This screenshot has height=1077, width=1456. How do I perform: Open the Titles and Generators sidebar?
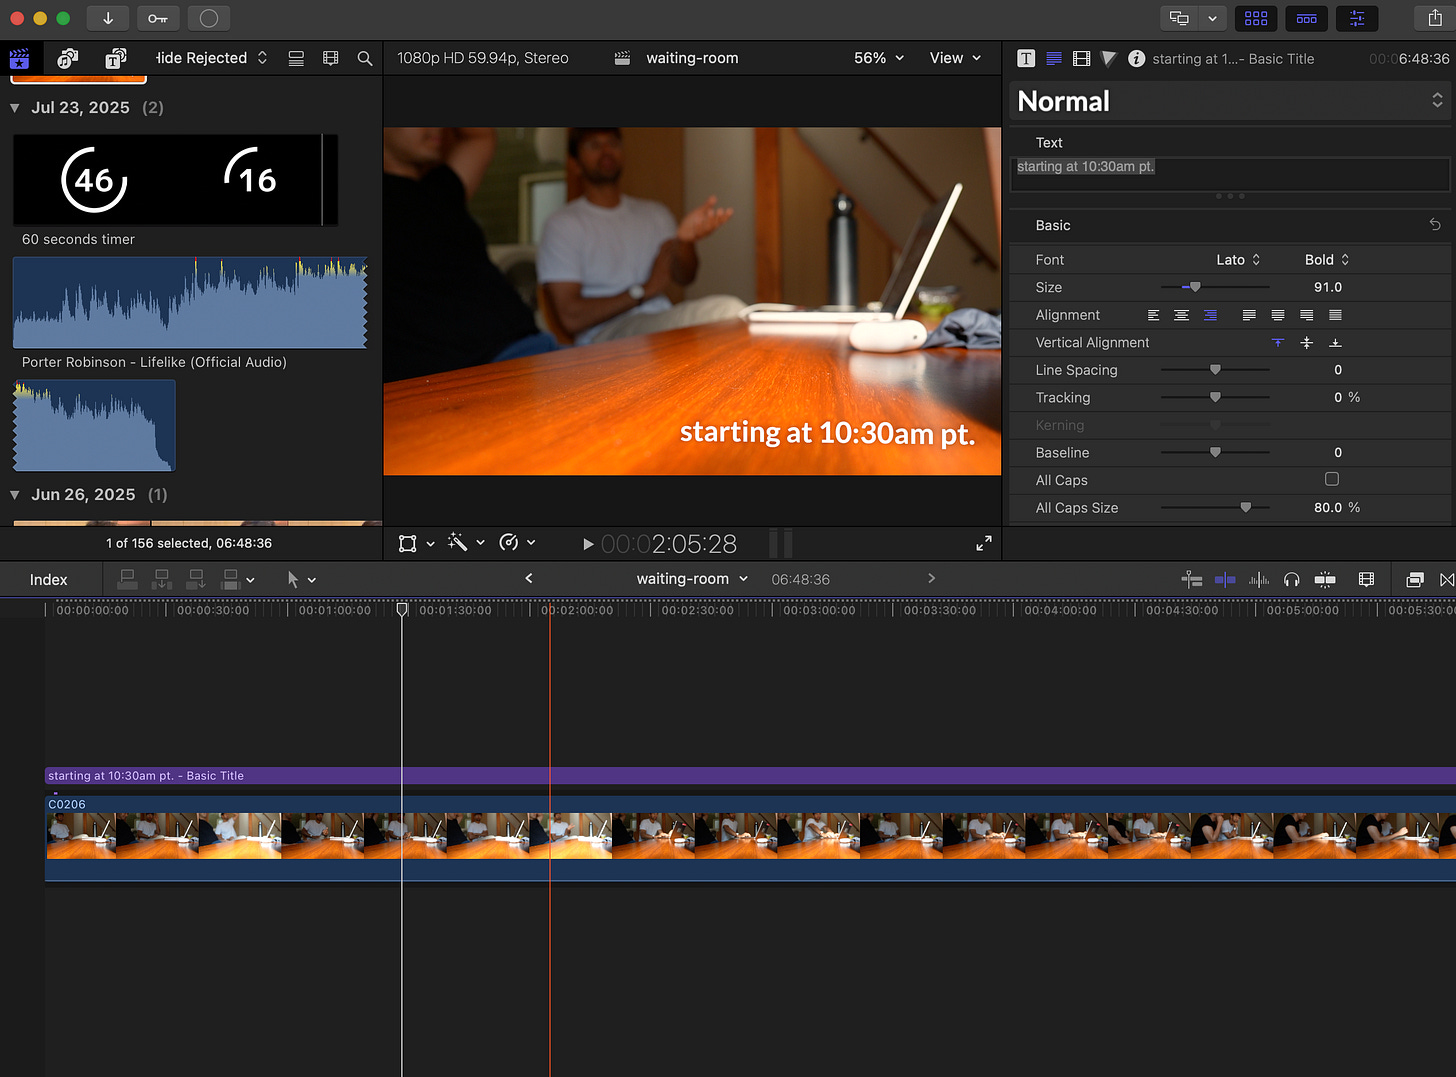pos(116,59)
